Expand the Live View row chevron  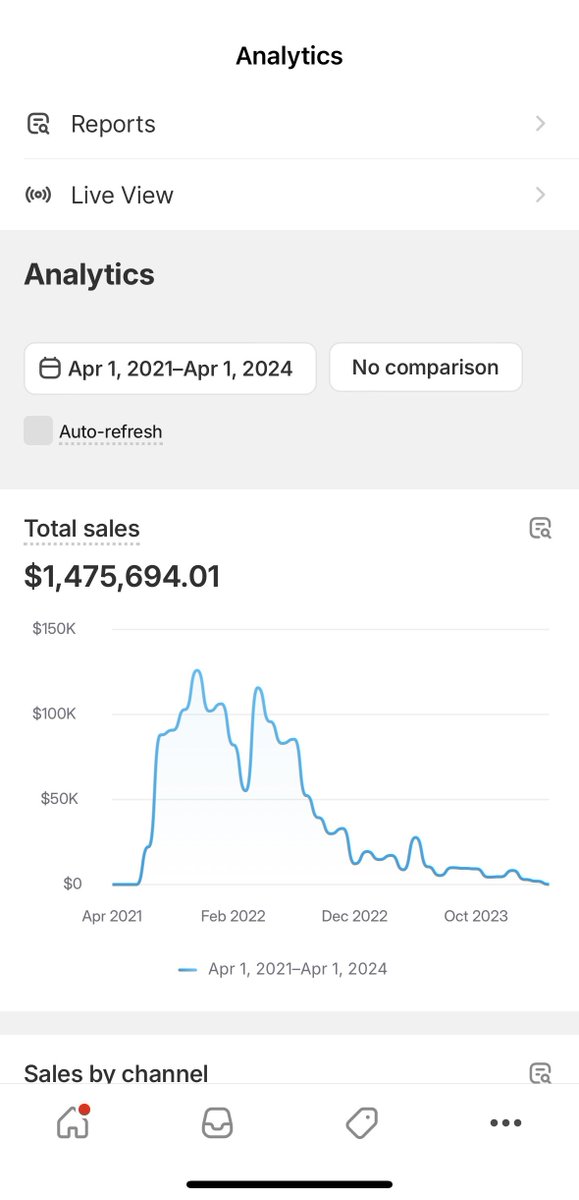(540, 195)
